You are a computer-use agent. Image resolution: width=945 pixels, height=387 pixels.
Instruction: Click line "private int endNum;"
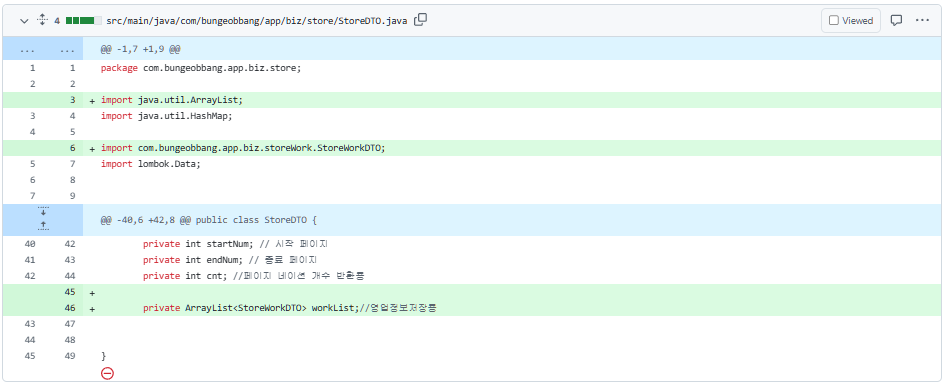point(230,260)
